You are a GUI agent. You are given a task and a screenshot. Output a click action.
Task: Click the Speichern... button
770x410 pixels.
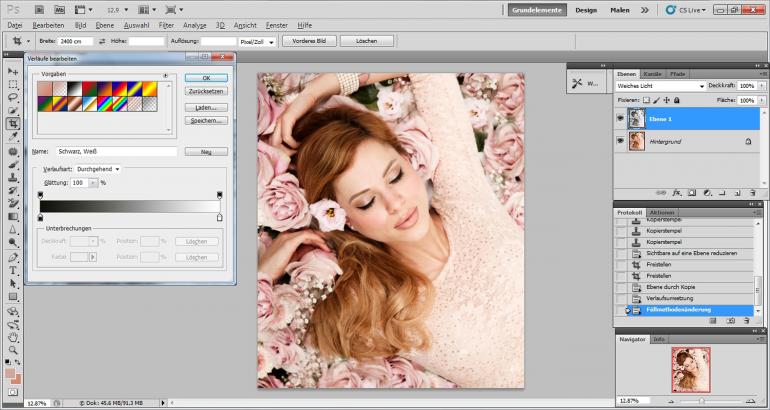click(206, 121)
